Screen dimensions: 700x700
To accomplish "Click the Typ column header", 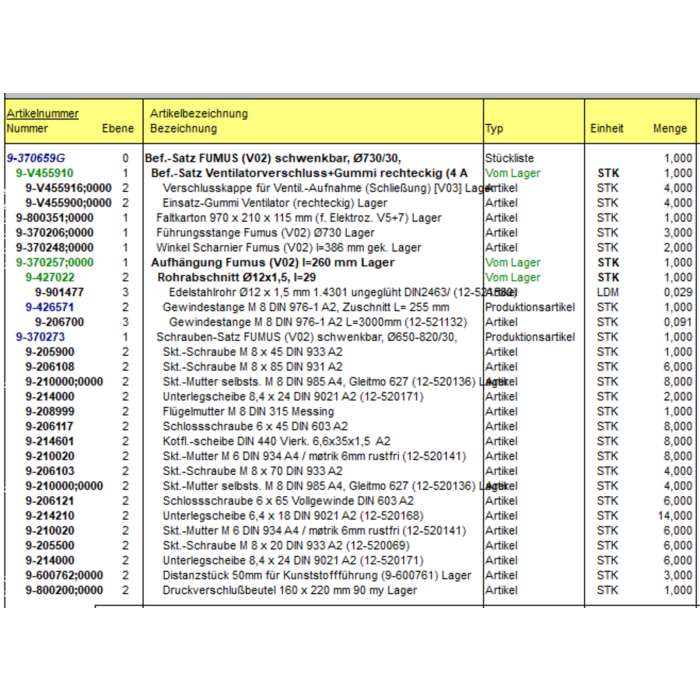I will [x=494, y=129].
